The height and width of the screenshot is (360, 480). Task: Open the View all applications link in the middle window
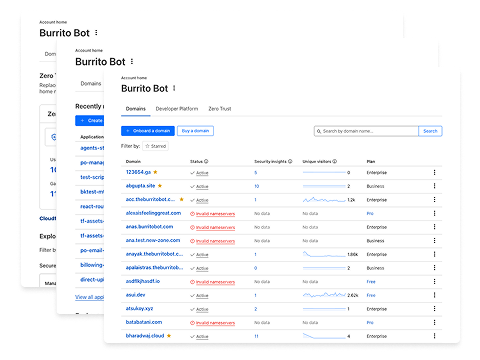90,297
